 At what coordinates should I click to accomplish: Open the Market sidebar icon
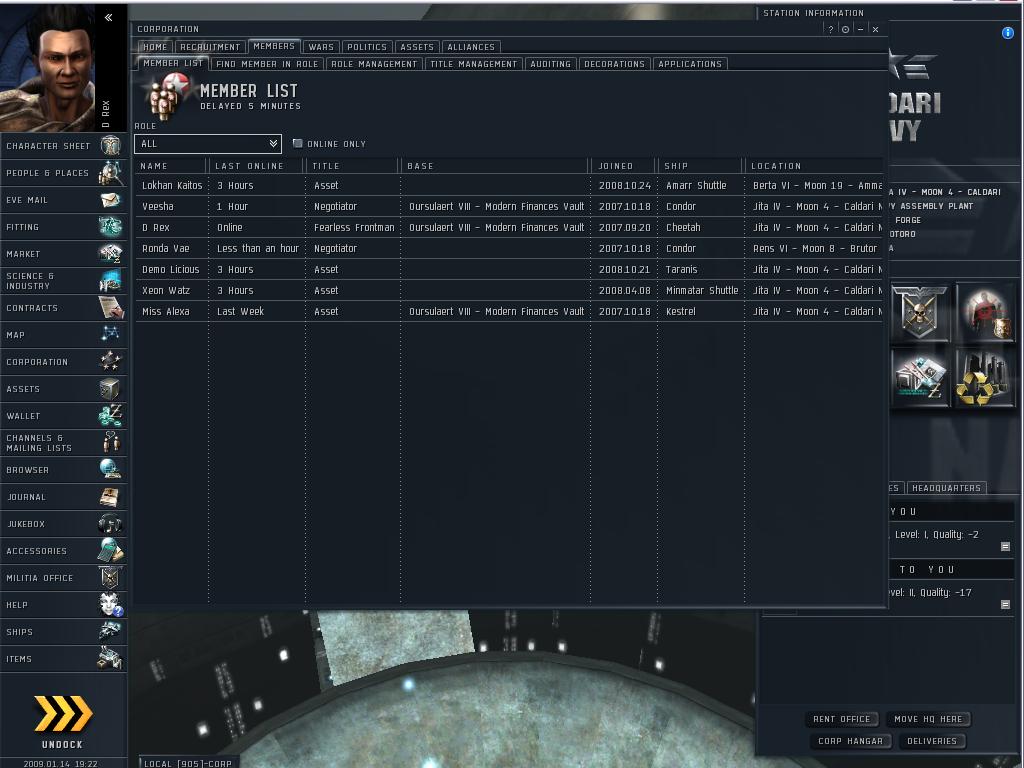(x=110, y=253)
